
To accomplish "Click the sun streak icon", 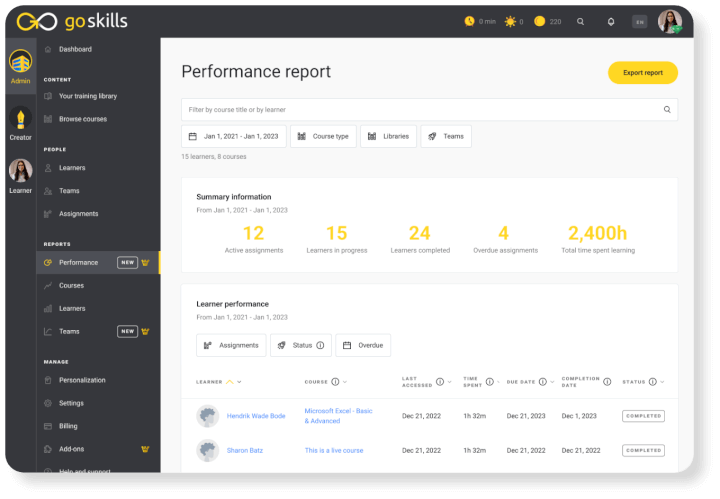I will tap(510, 22).
